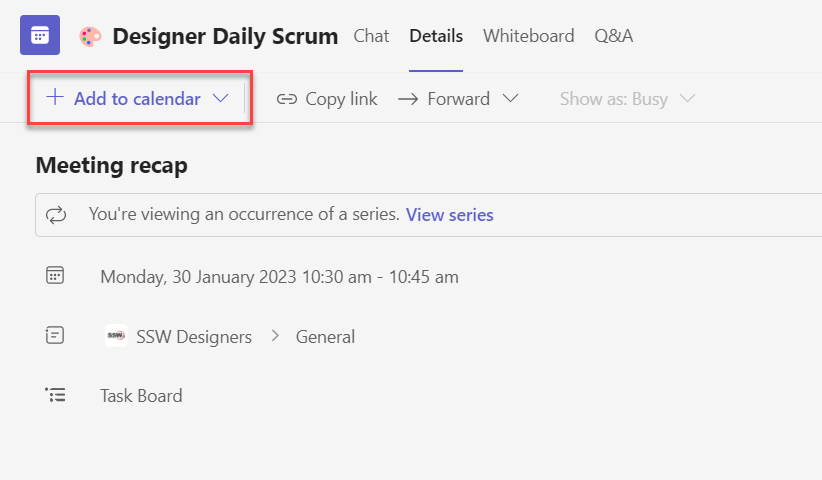822x480 pixels.
Task: Click the purple meeting calendar icon
Action: [x=40, y=36]
